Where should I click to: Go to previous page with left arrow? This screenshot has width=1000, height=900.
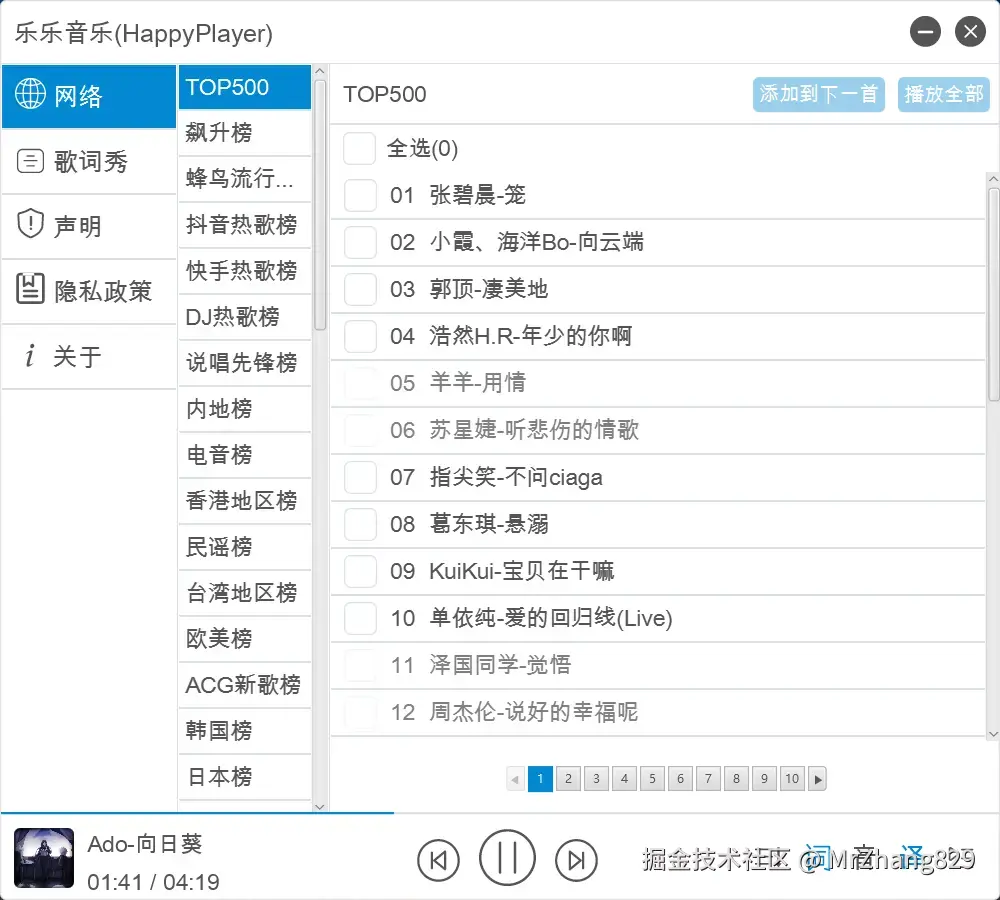[x=515, y=779]
